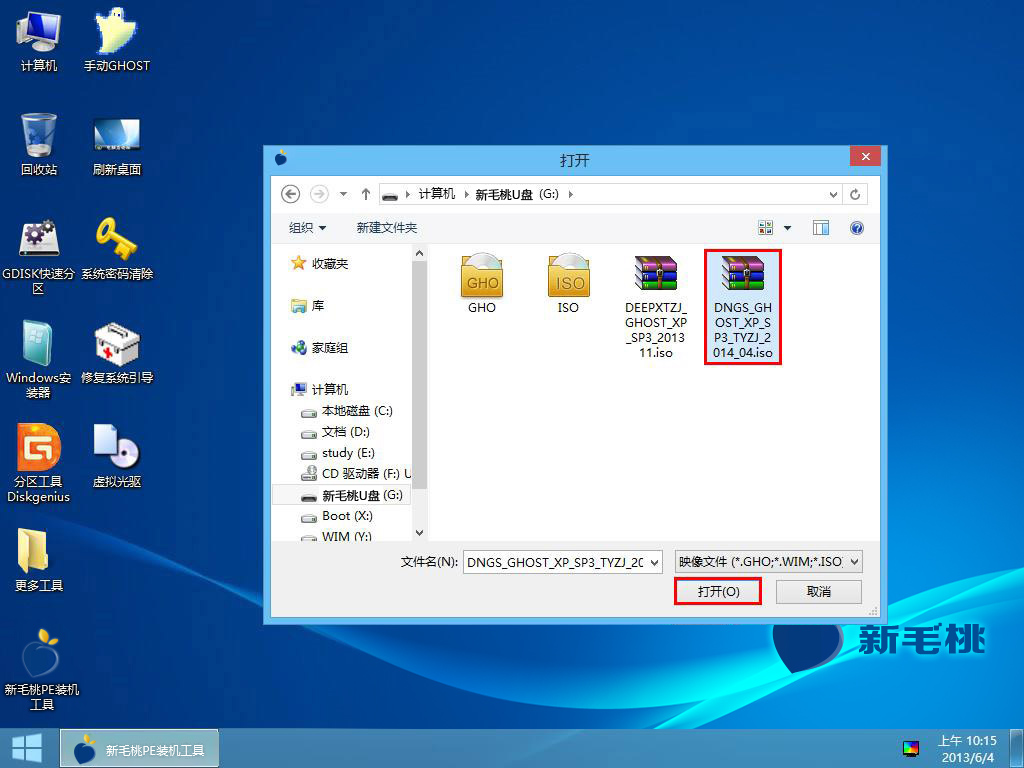The width and height of the screenshot is (1024, 768).
Task: Select 文档 (D:) drive in navigation pane
Action: click(x=336, y=432)
